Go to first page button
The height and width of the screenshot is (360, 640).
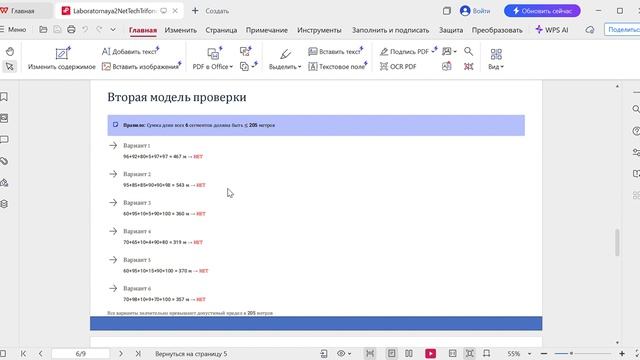23,353
